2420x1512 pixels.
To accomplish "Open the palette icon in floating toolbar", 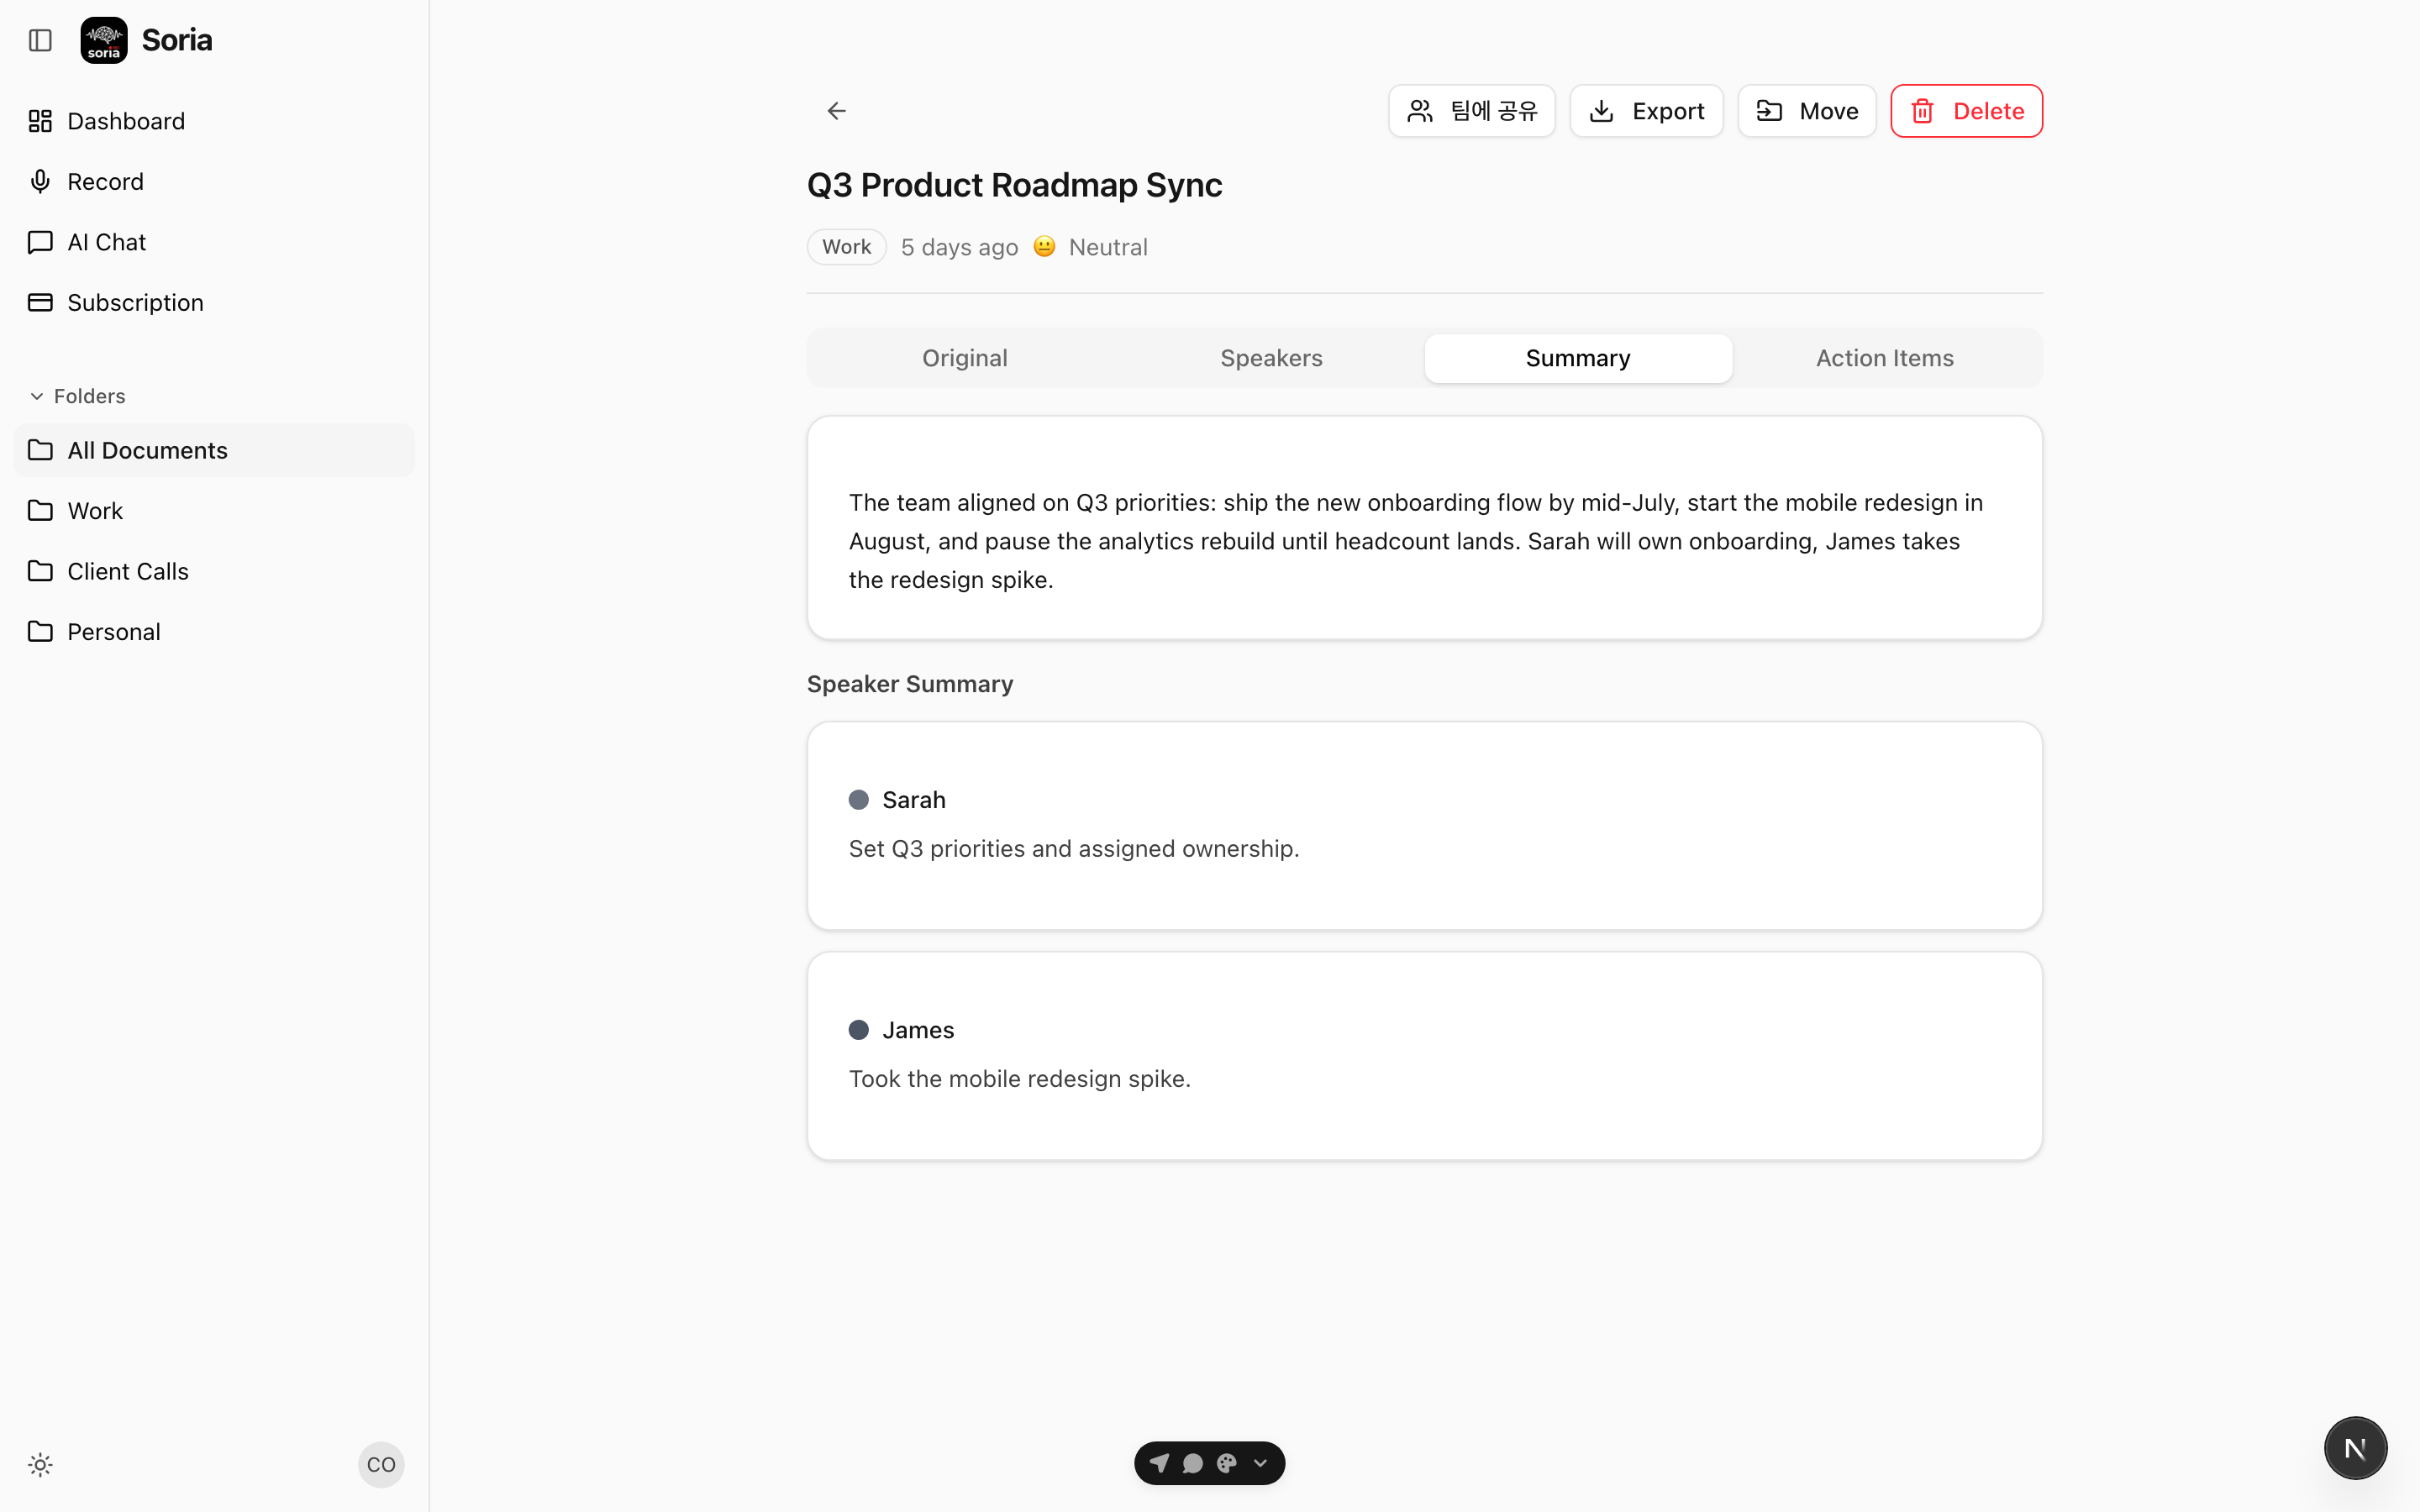I will [1226, 1463].
